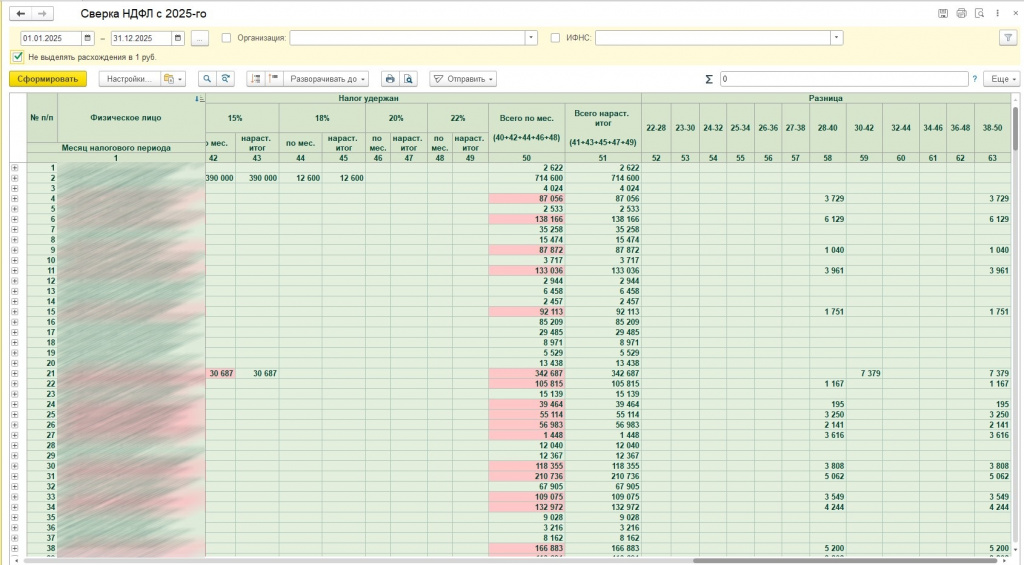Collapse all groups icon
Viewport: 1024px width, 565px height.
point(272,79)
